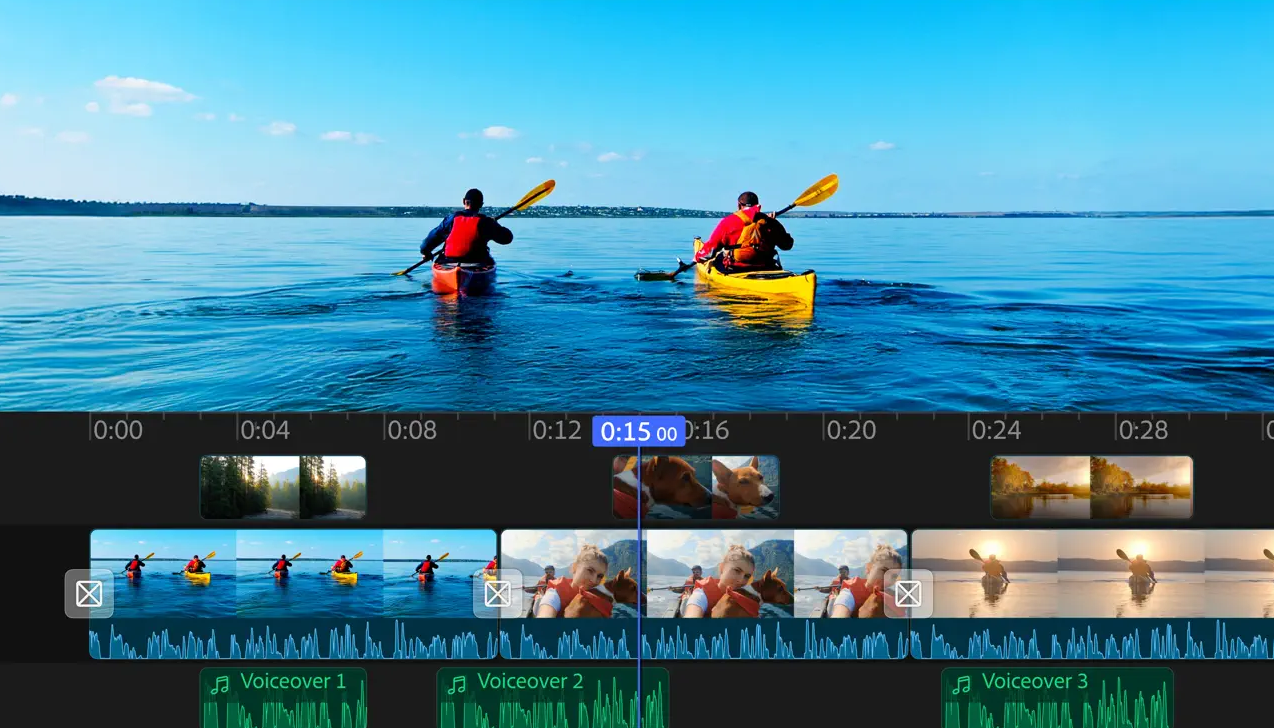This screenshot has width=1274, height=728.
Task: Select the Voiceover 3 audio clip label
Action: click(x=1035, y=682)
